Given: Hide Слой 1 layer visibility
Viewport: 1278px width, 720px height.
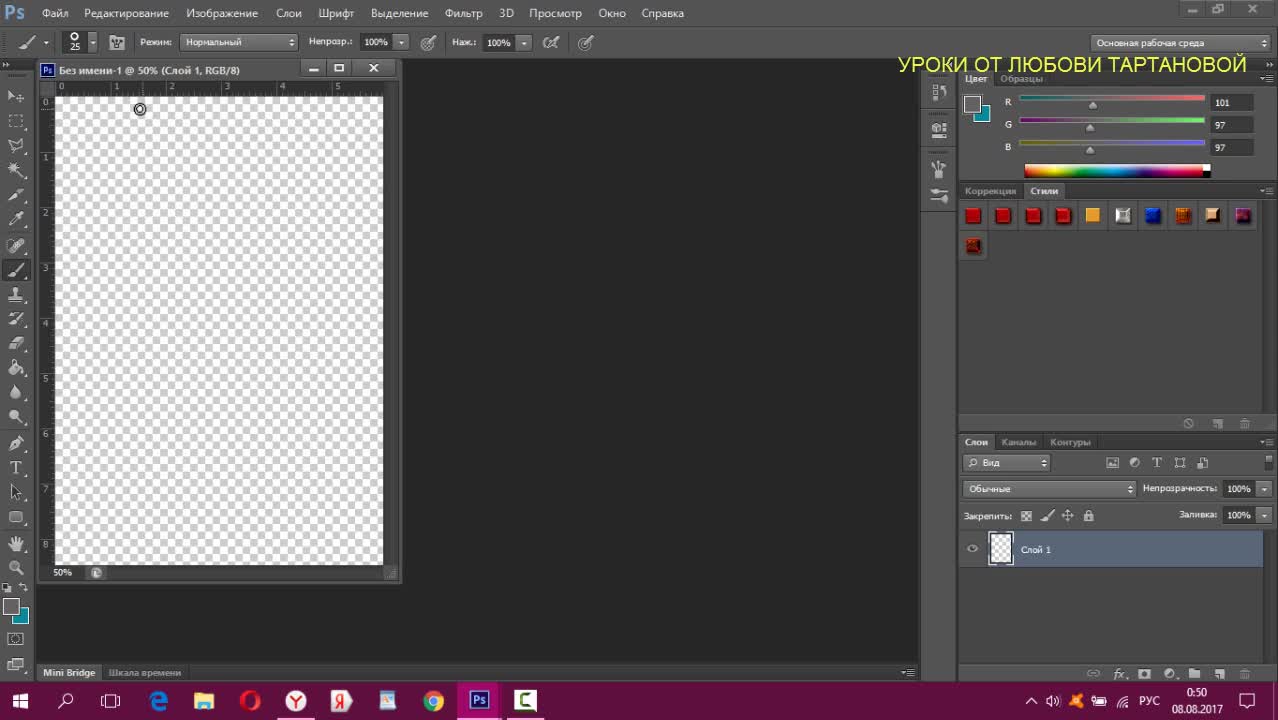Looking at the screenshot, I should coord(972,549).
